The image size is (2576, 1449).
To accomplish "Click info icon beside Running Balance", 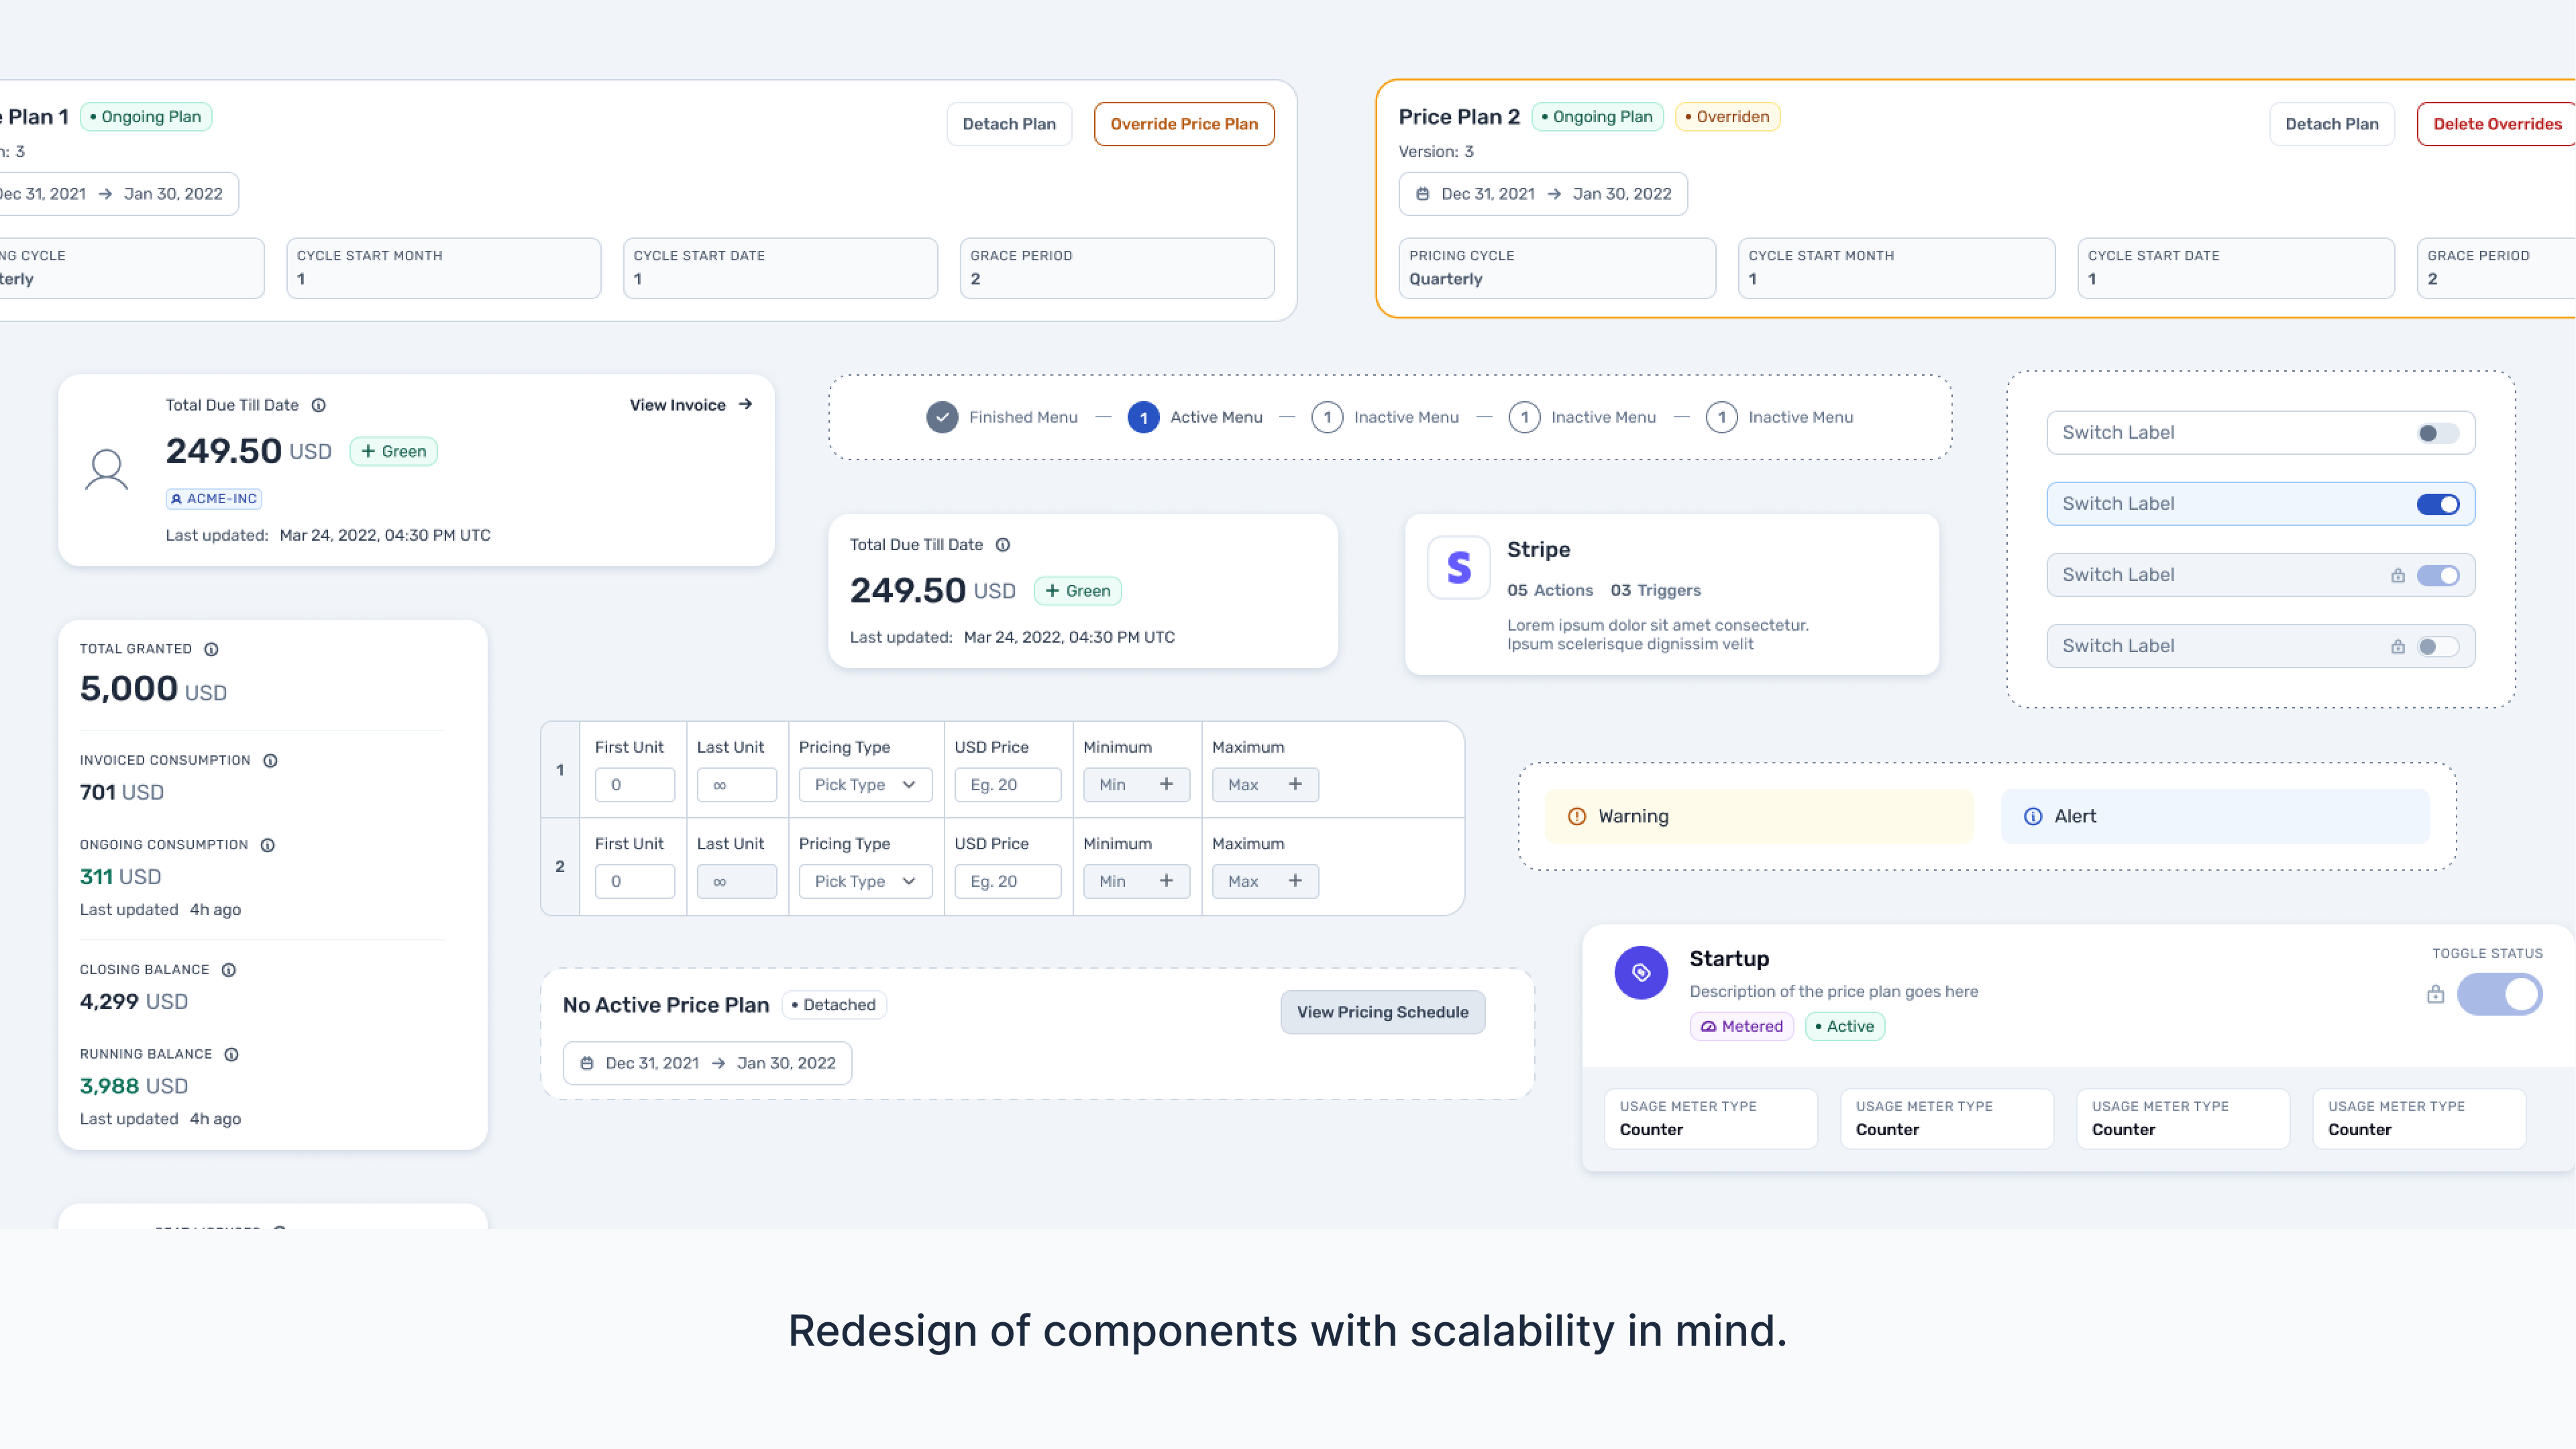I will point(231,1054).
